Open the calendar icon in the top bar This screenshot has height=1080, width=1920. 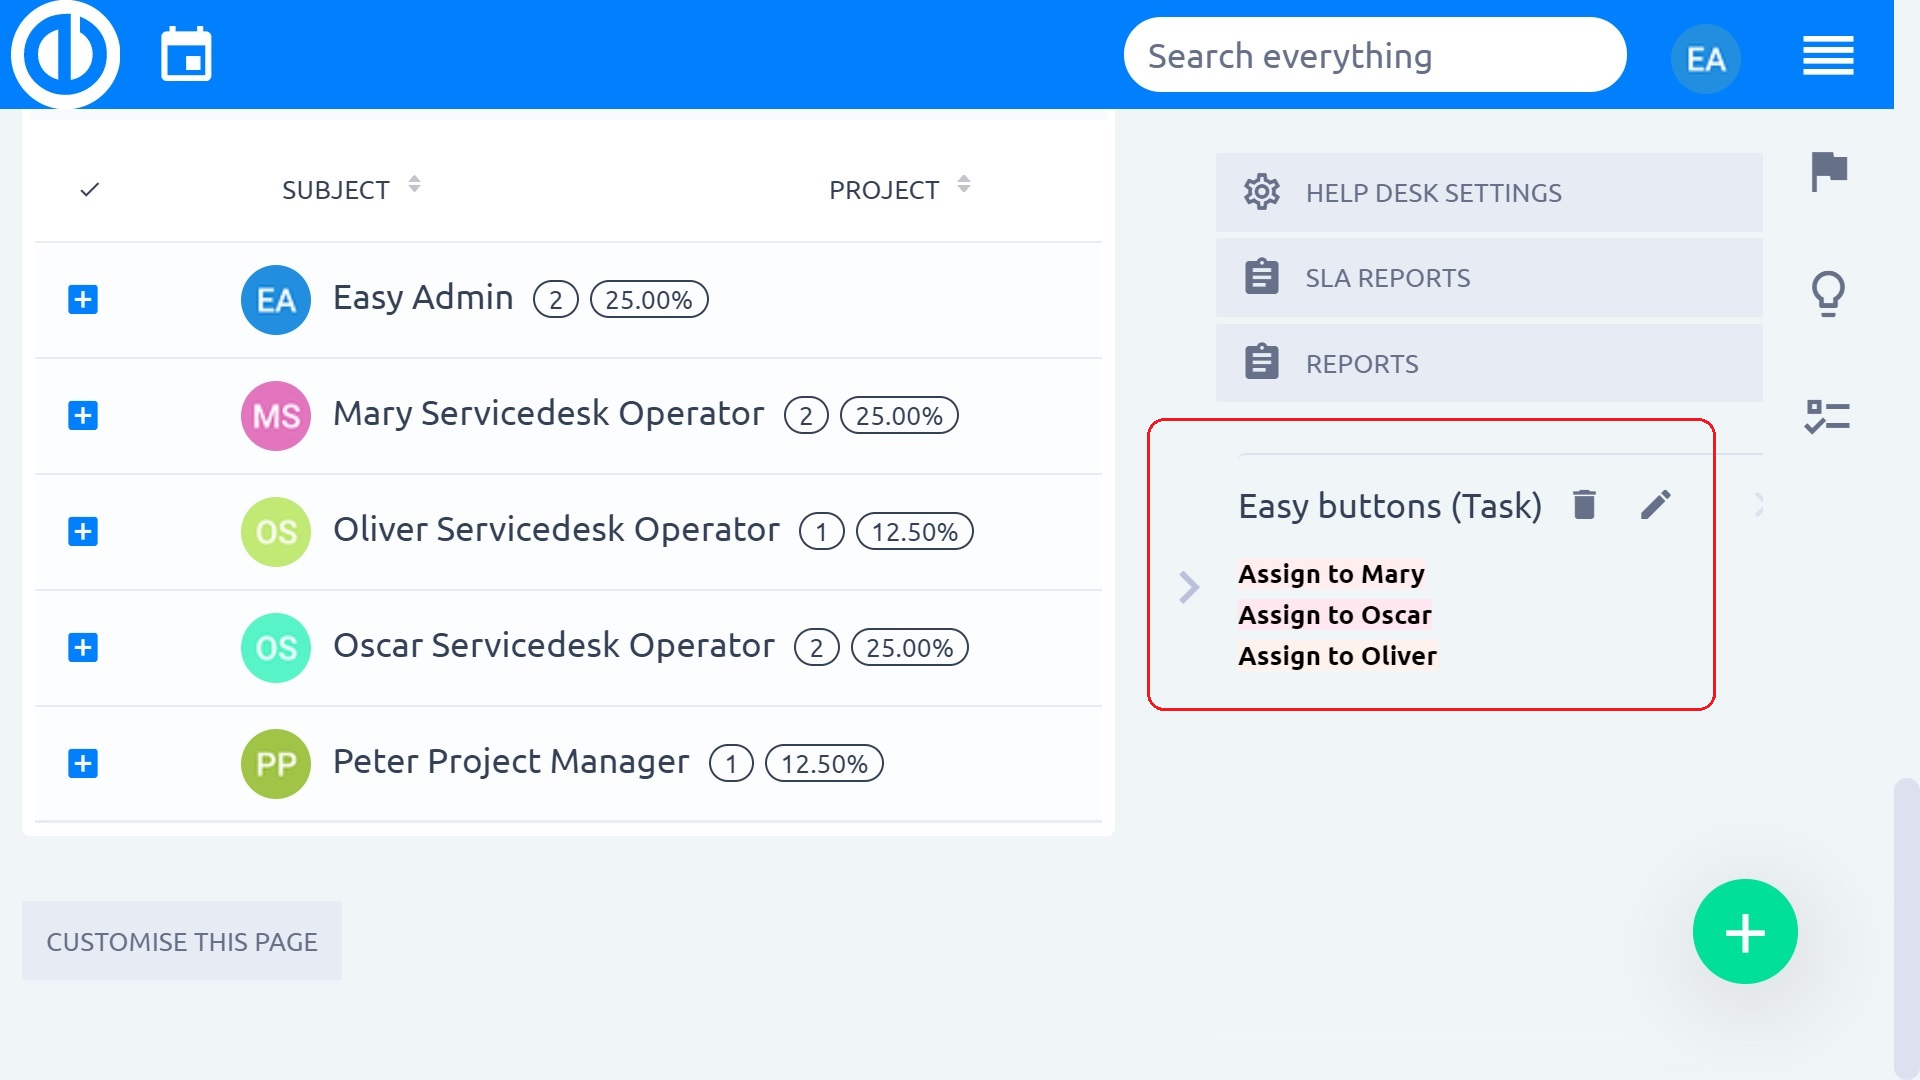pyautogui.click(x=187, y=54)
